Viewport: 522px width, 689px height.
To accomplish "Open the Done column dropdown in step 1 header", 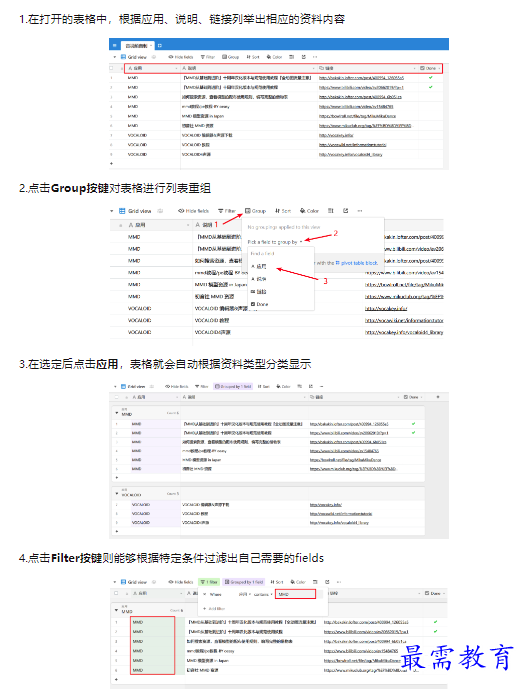I will coord(439,69).
